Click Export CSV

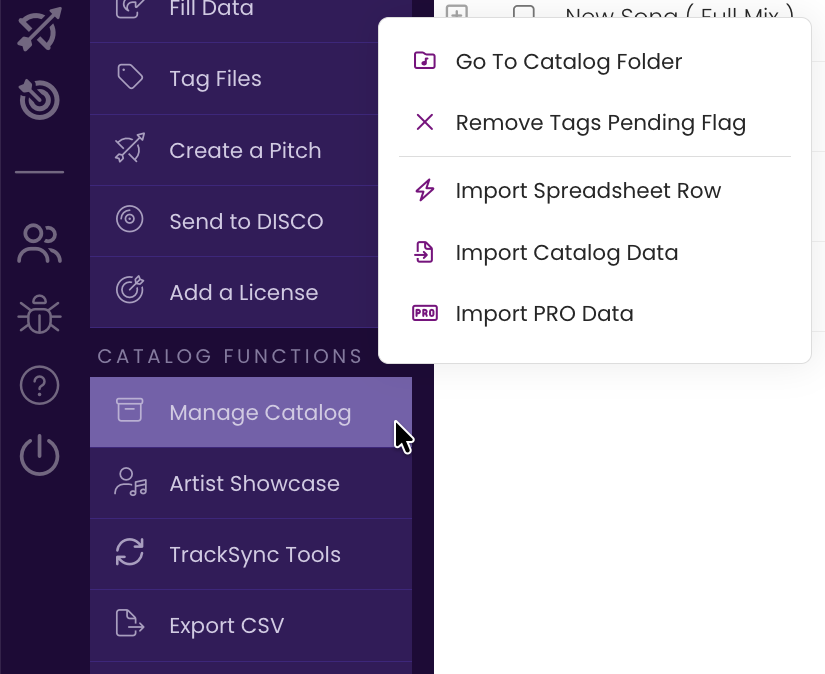tap(251, 625)
